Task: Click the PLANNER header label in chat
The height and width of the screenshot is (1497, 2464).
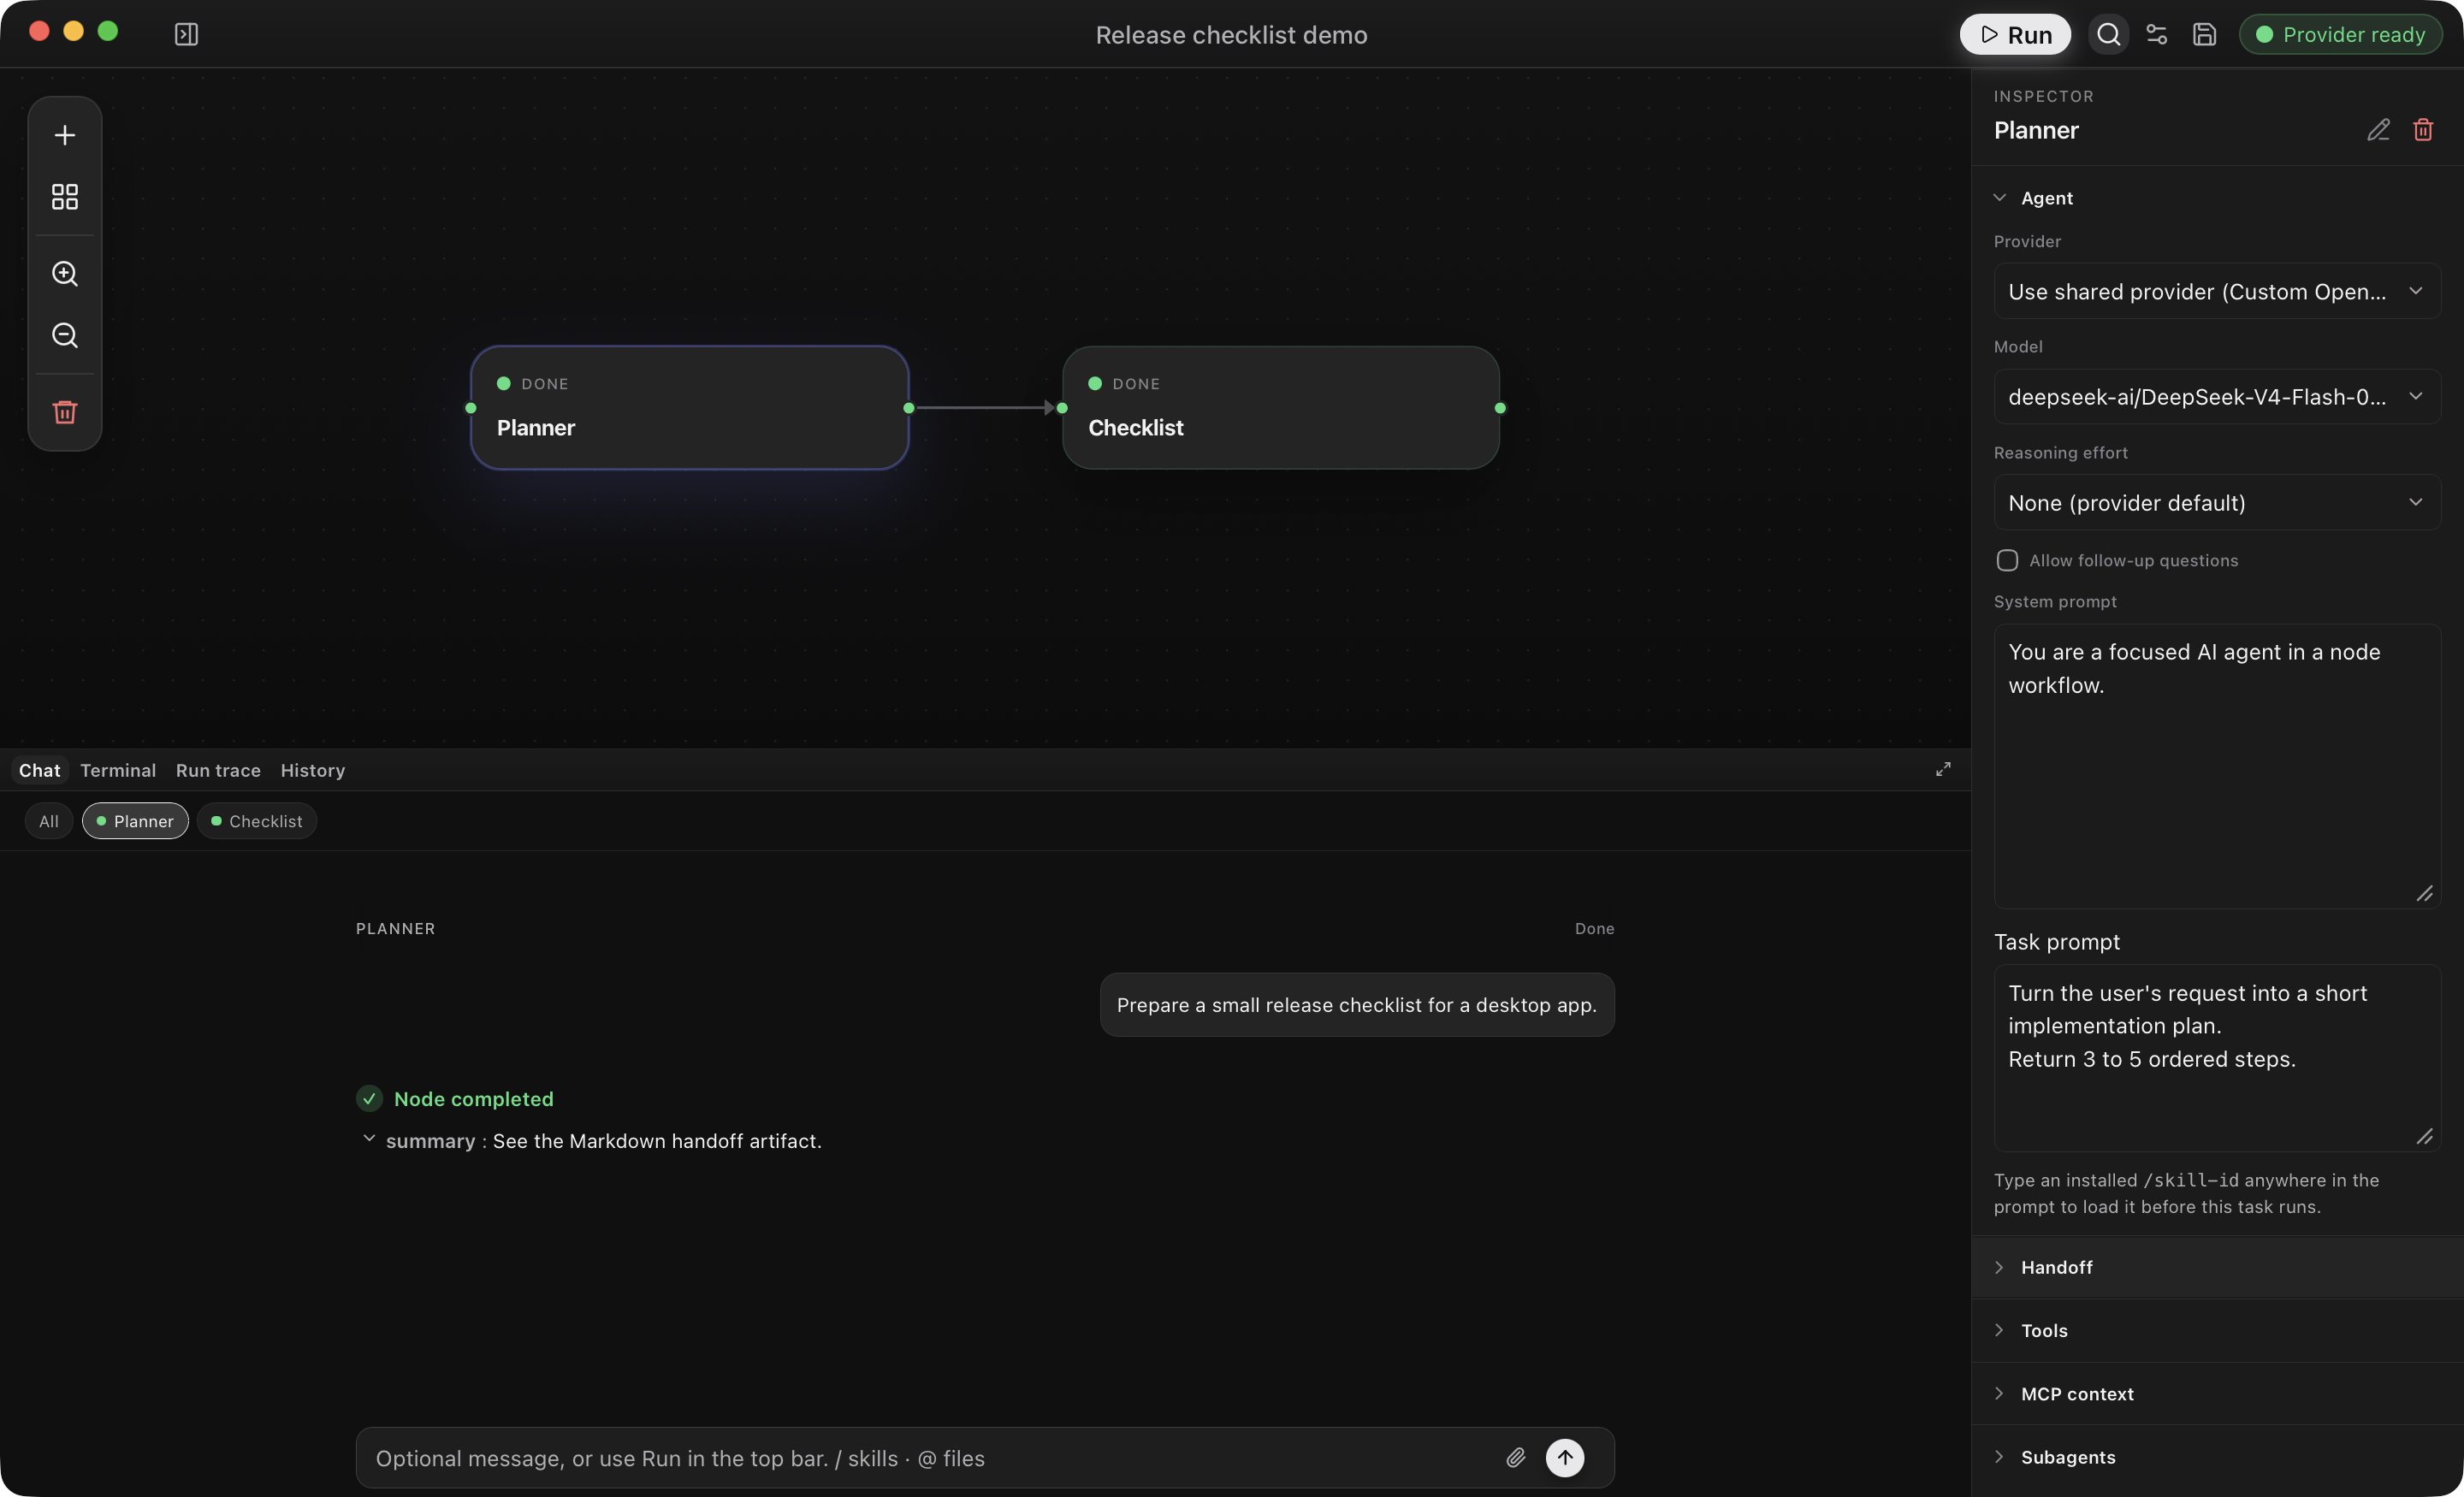Action: [395, 929]
